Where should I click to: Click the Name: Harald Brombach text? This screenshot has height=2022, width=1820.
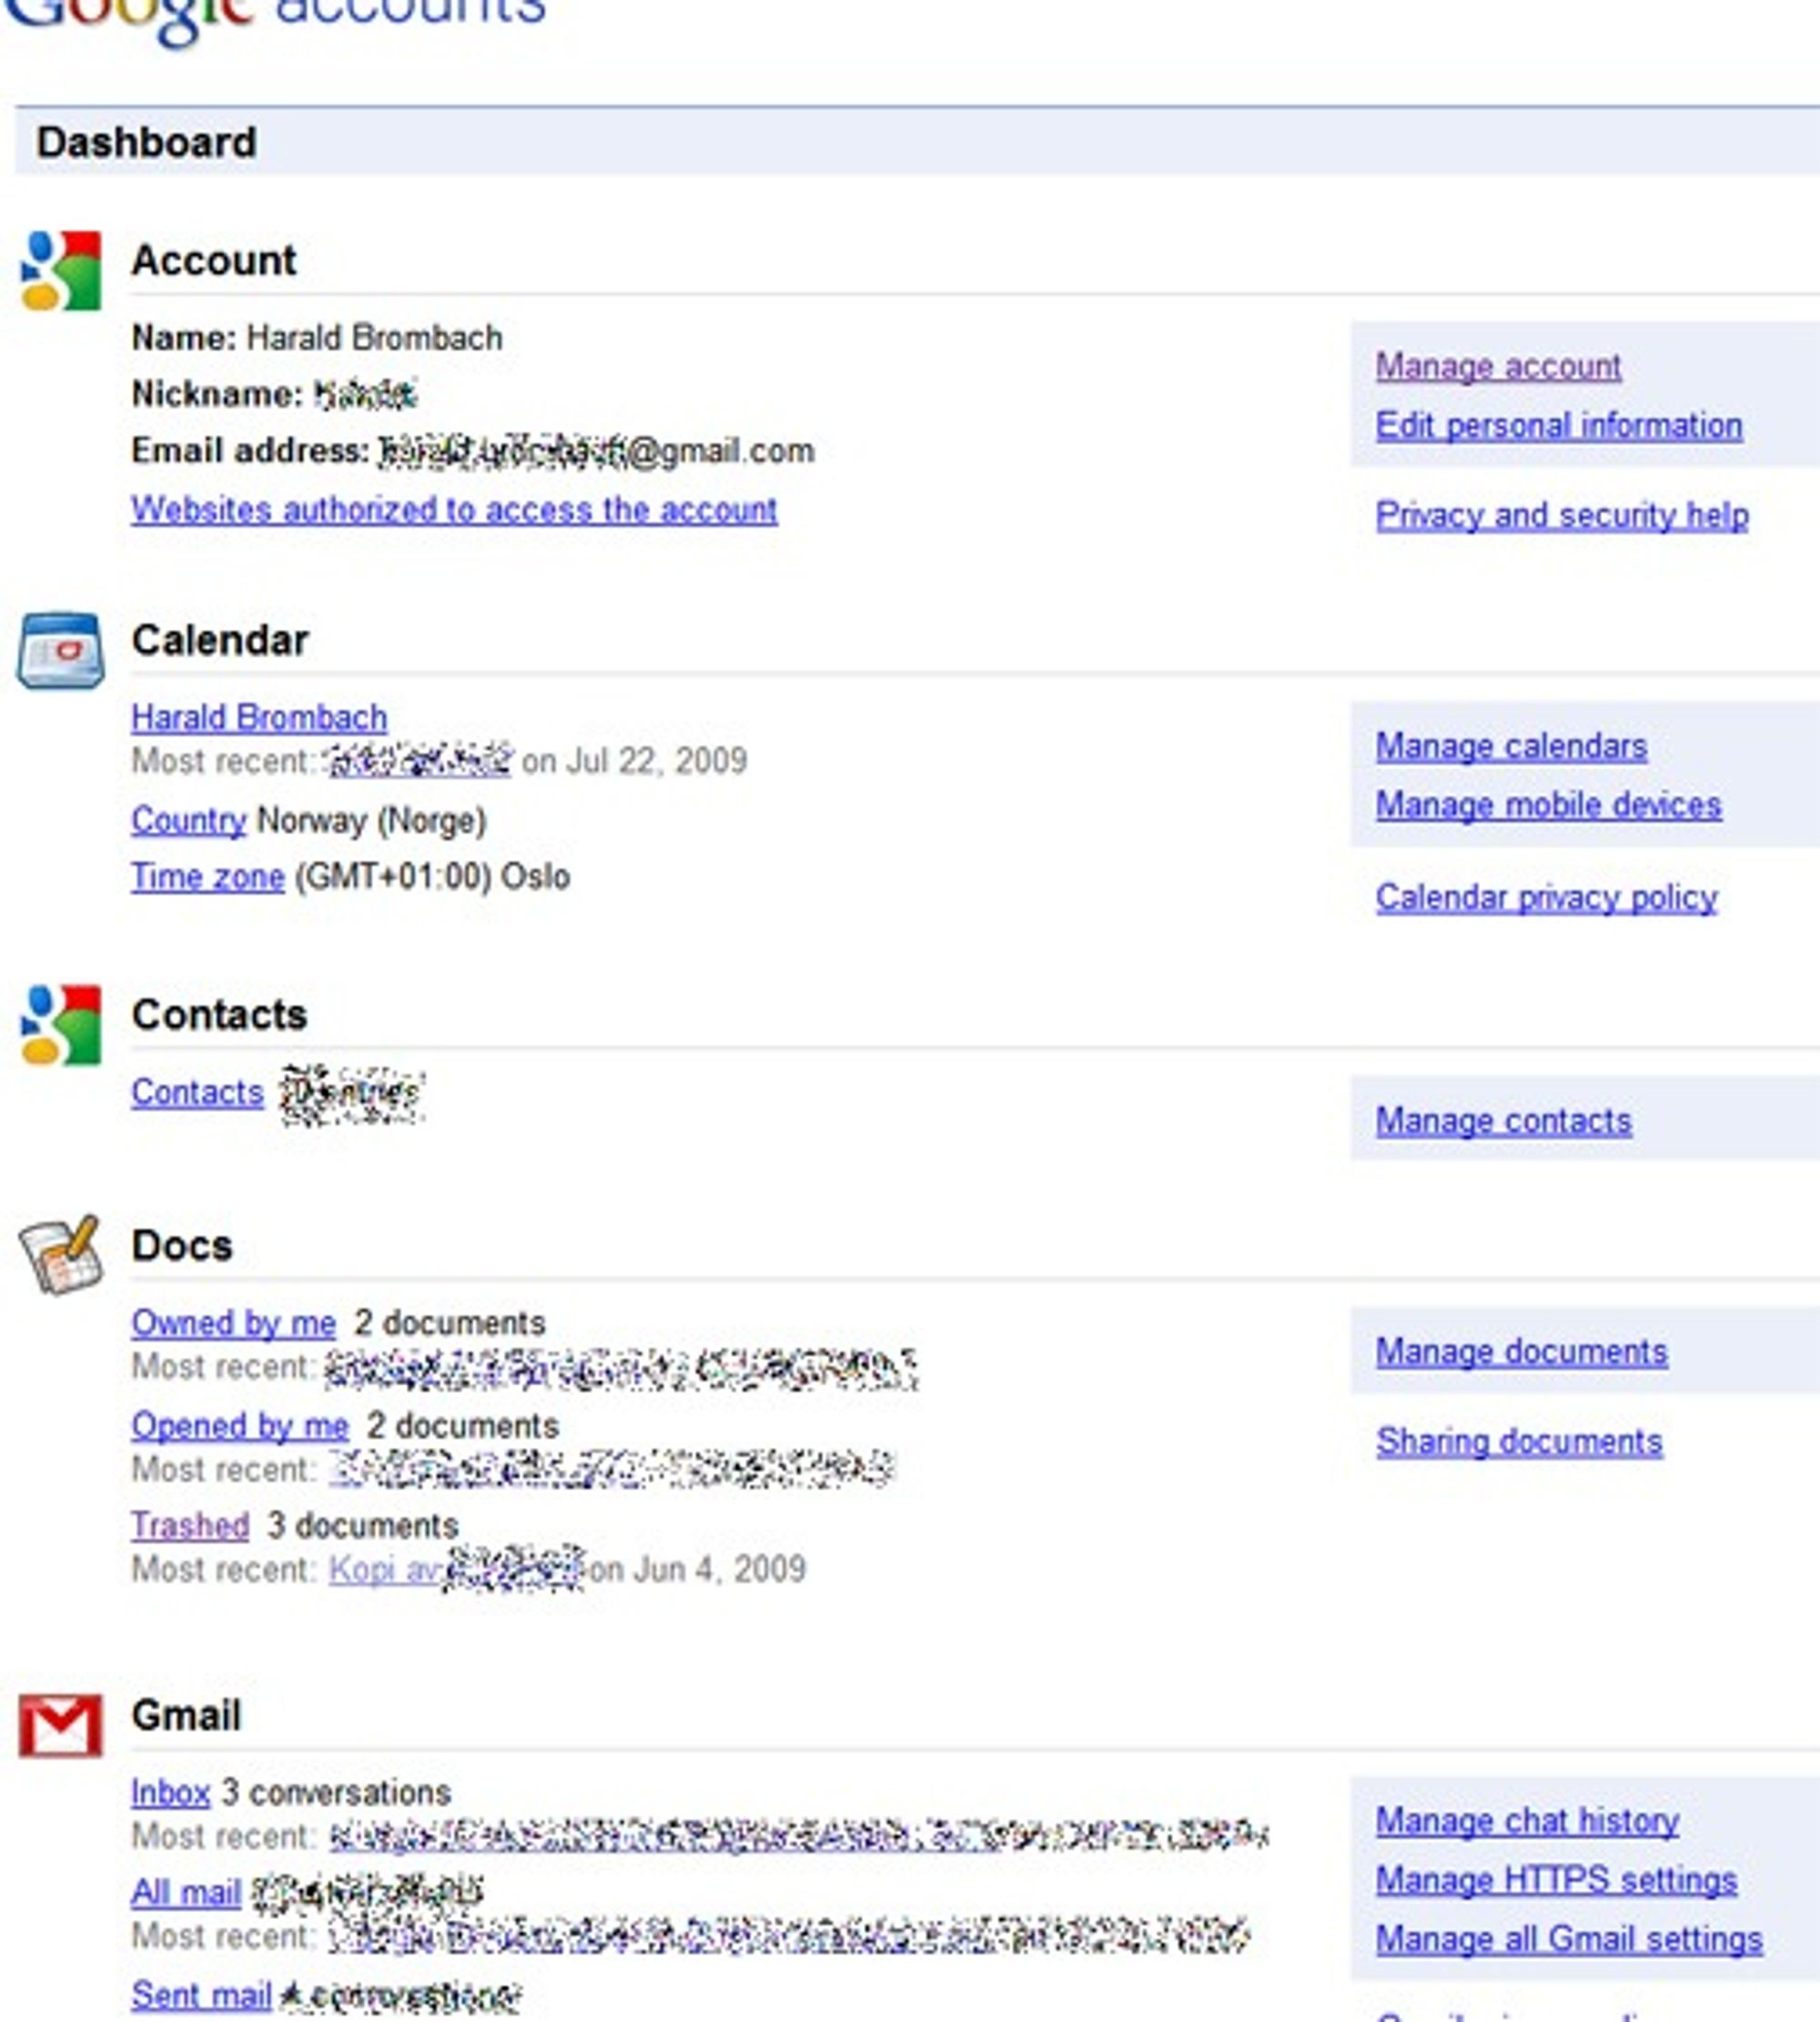tap(317, 338)
